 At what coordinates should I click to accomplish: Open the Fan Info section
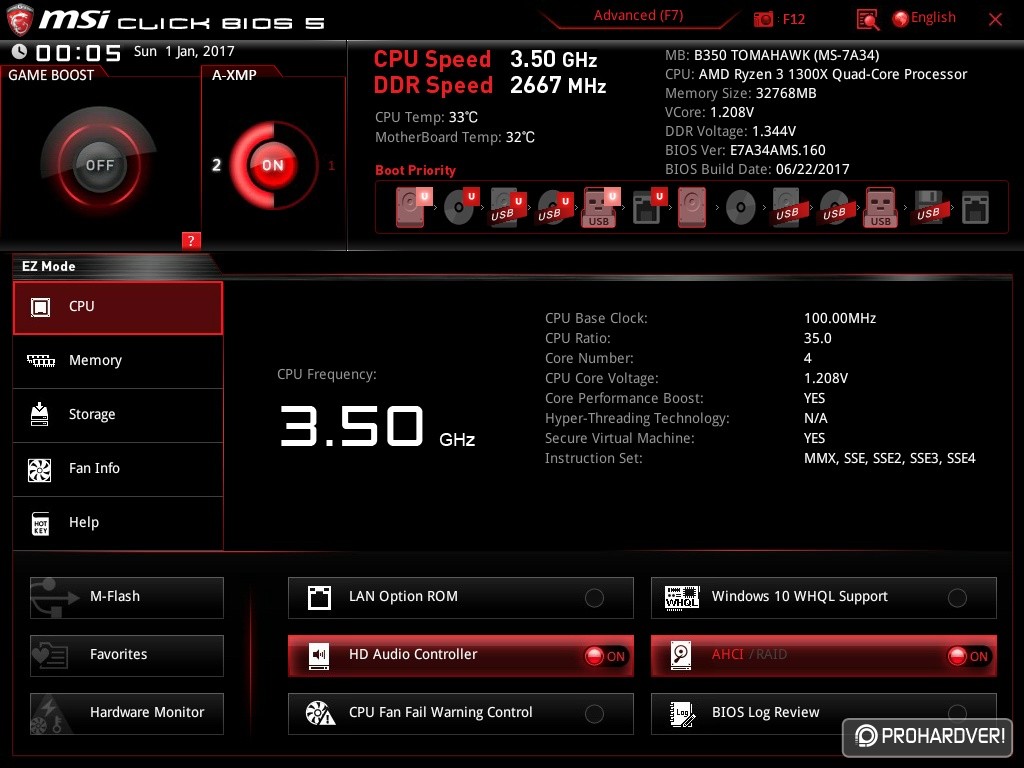[x=118, y=470]
